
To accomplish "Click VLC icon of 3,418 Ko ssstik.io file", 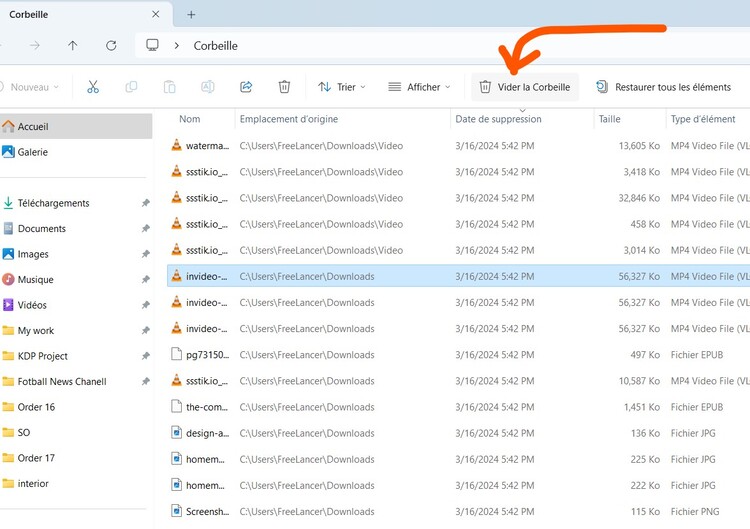I will [176, 171].
